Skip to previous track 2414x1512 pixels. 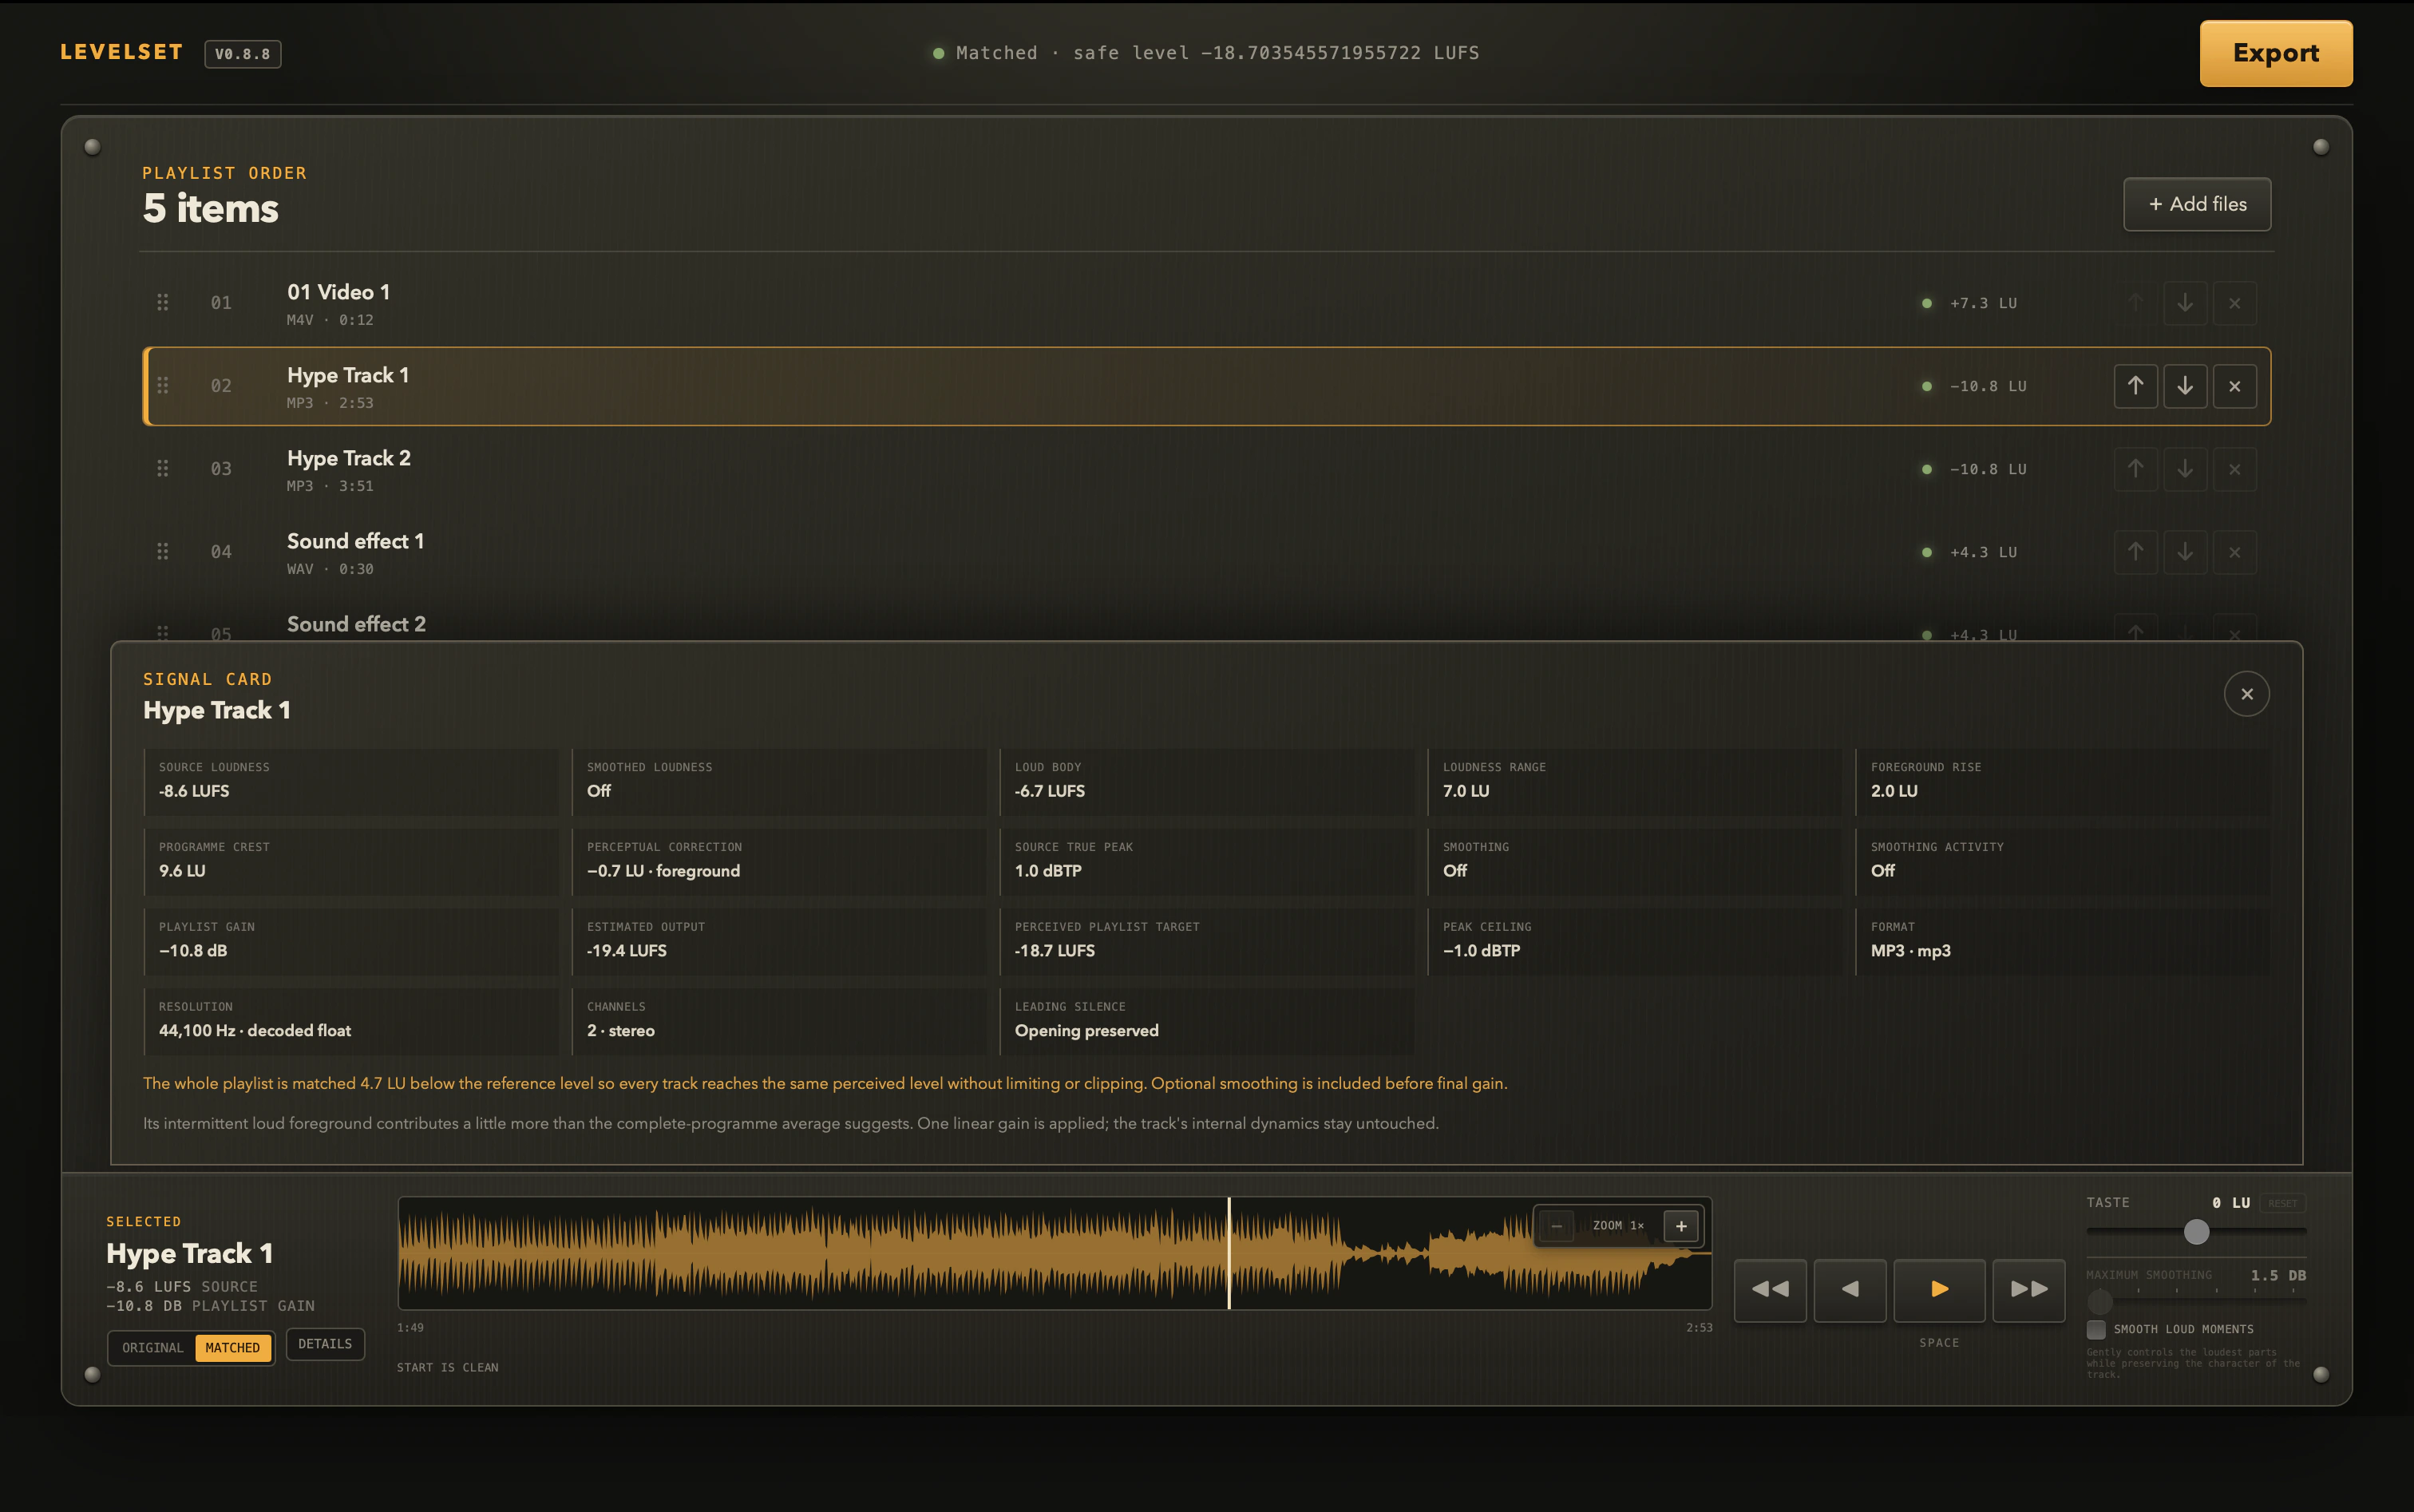click(x=1769, y=1290)
